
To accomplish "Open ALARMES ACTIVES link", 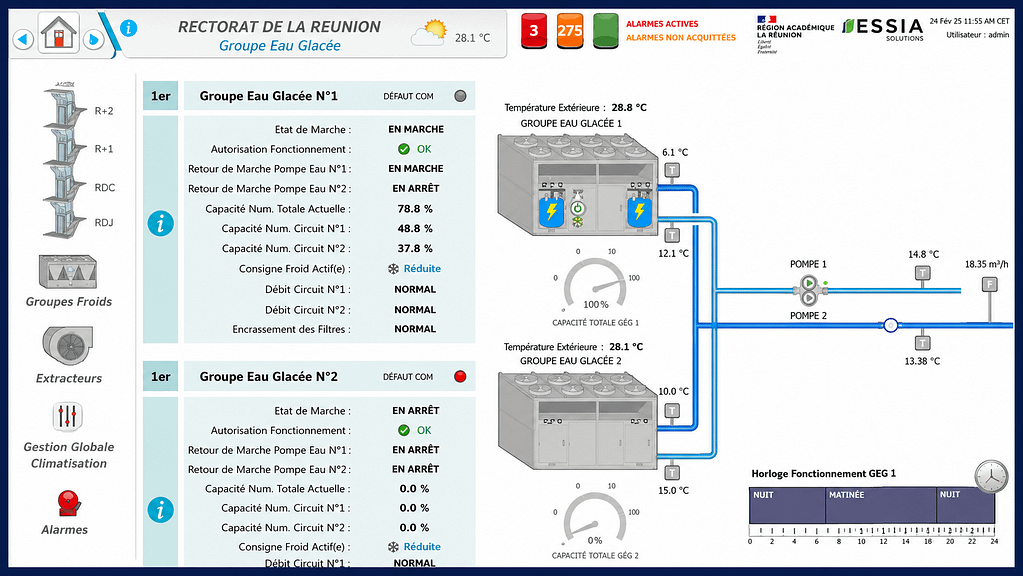I will coord(662,23).
